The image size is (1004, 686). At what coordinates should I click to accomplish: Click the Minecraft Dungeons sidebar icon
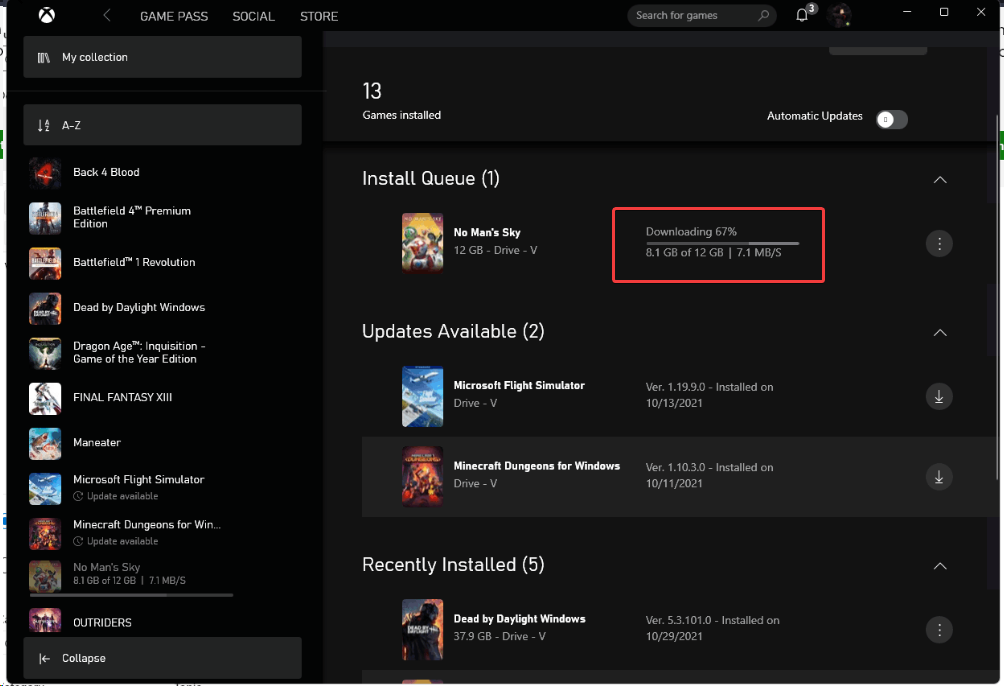click(45, 534)
